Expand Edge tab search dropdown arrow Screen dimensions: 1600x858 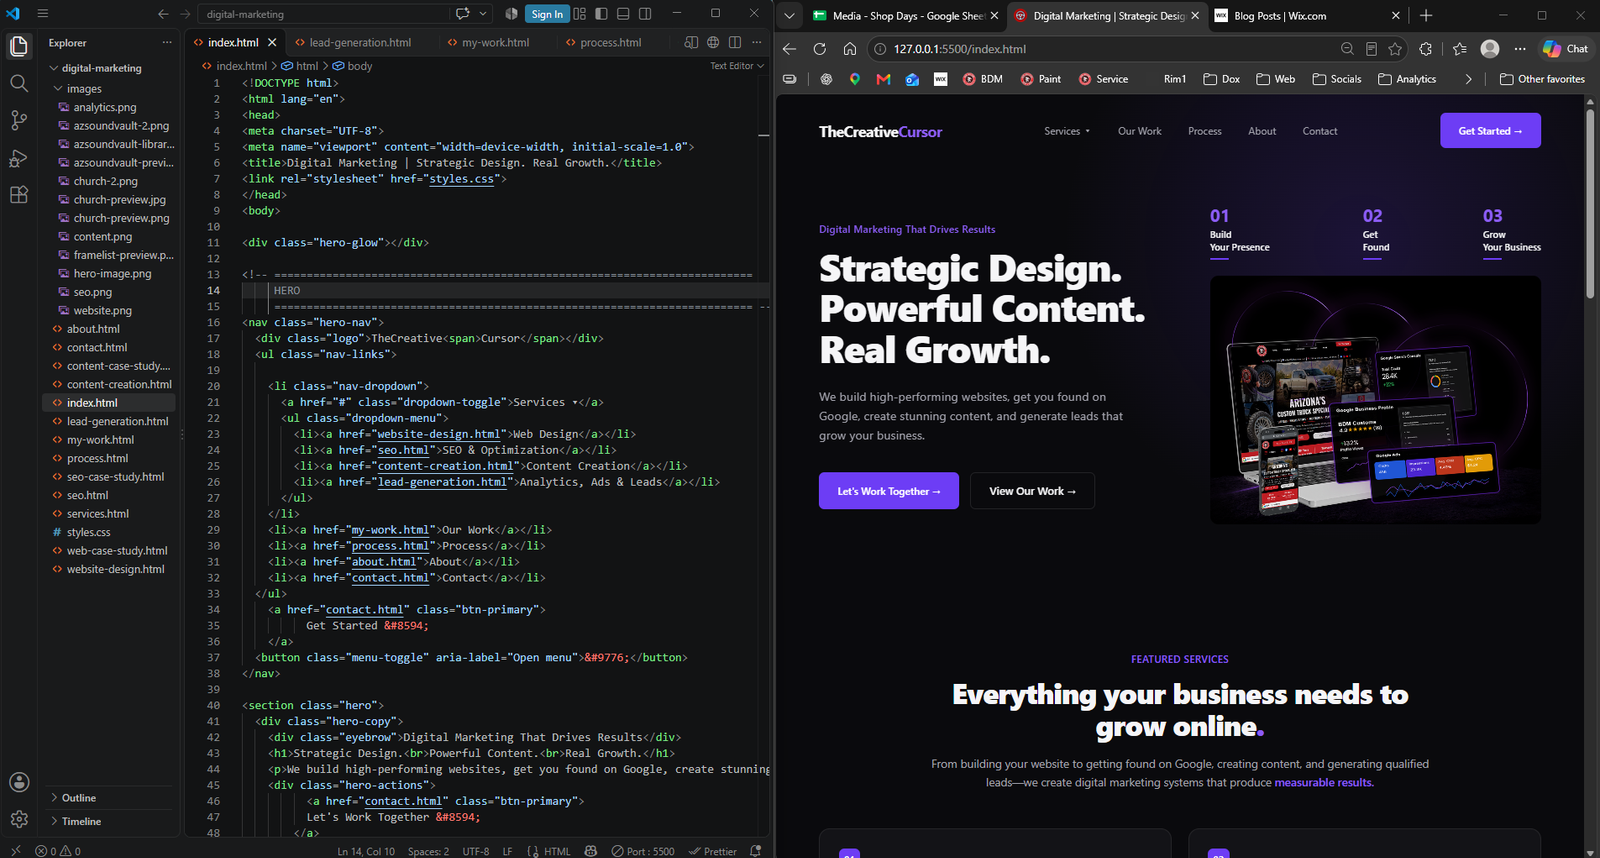[x=789, y=15]
